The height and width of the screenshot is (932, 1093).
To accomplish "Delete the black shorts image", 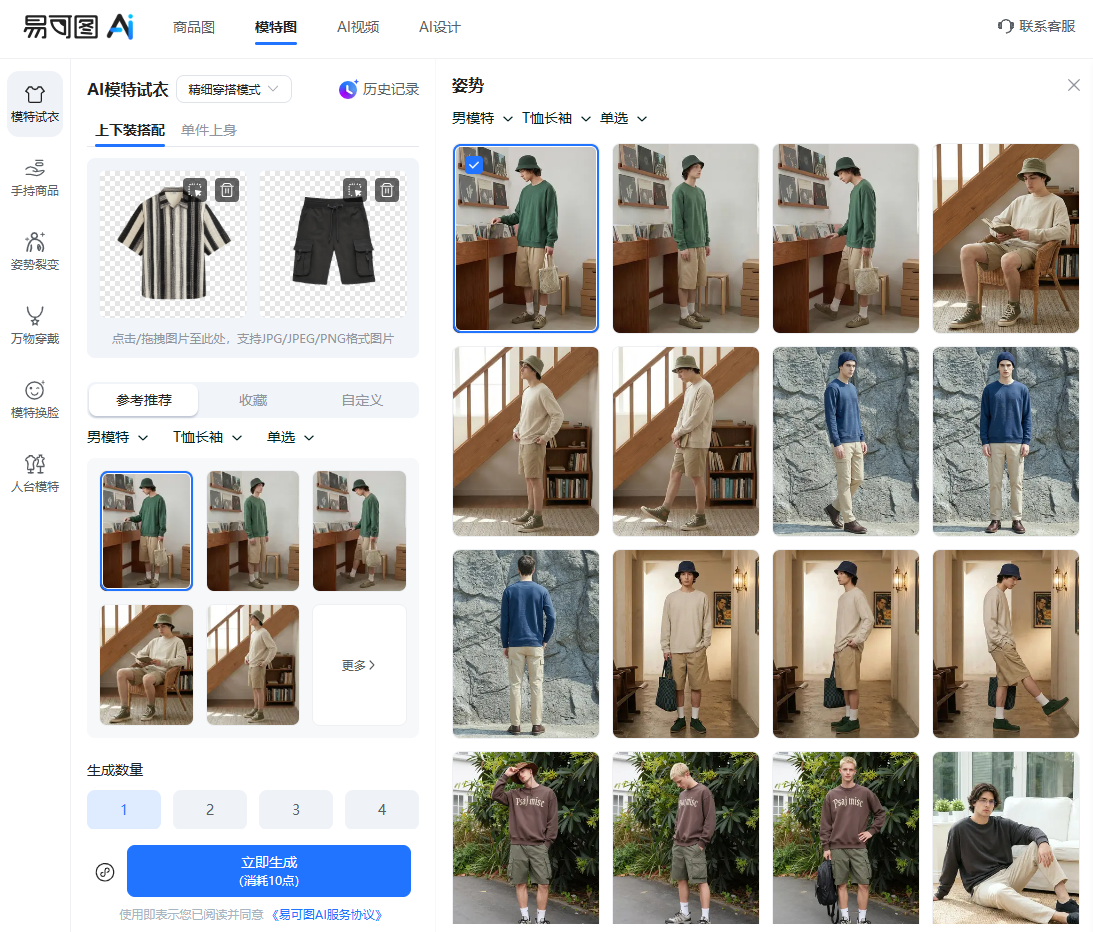I will tap(387, 190).
